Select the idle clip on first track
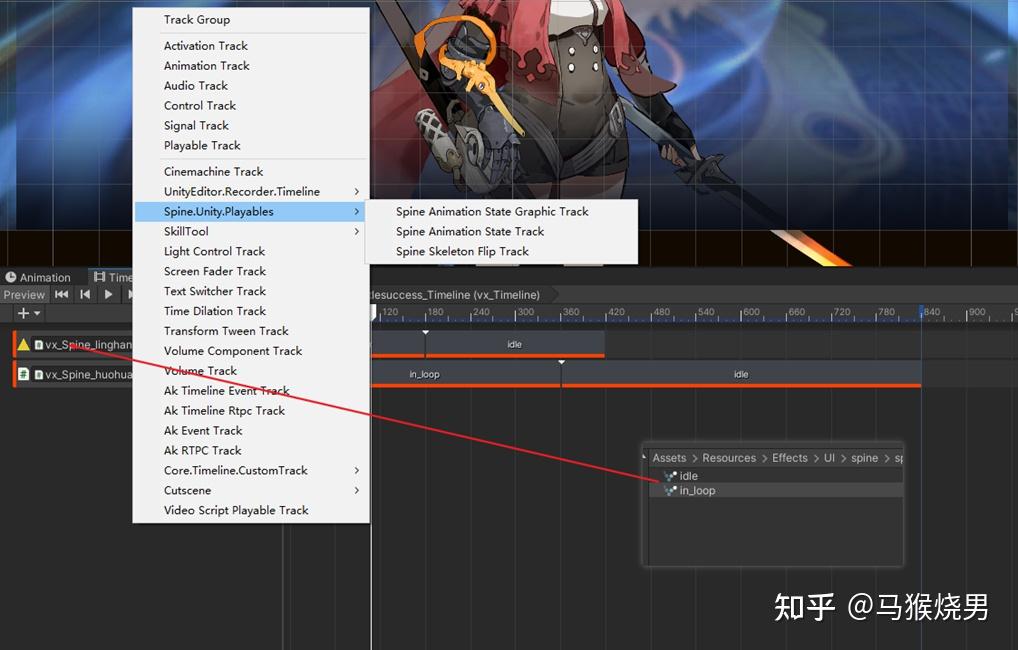The width and height of the screenshot is (1018, 650). pos(514,344)
